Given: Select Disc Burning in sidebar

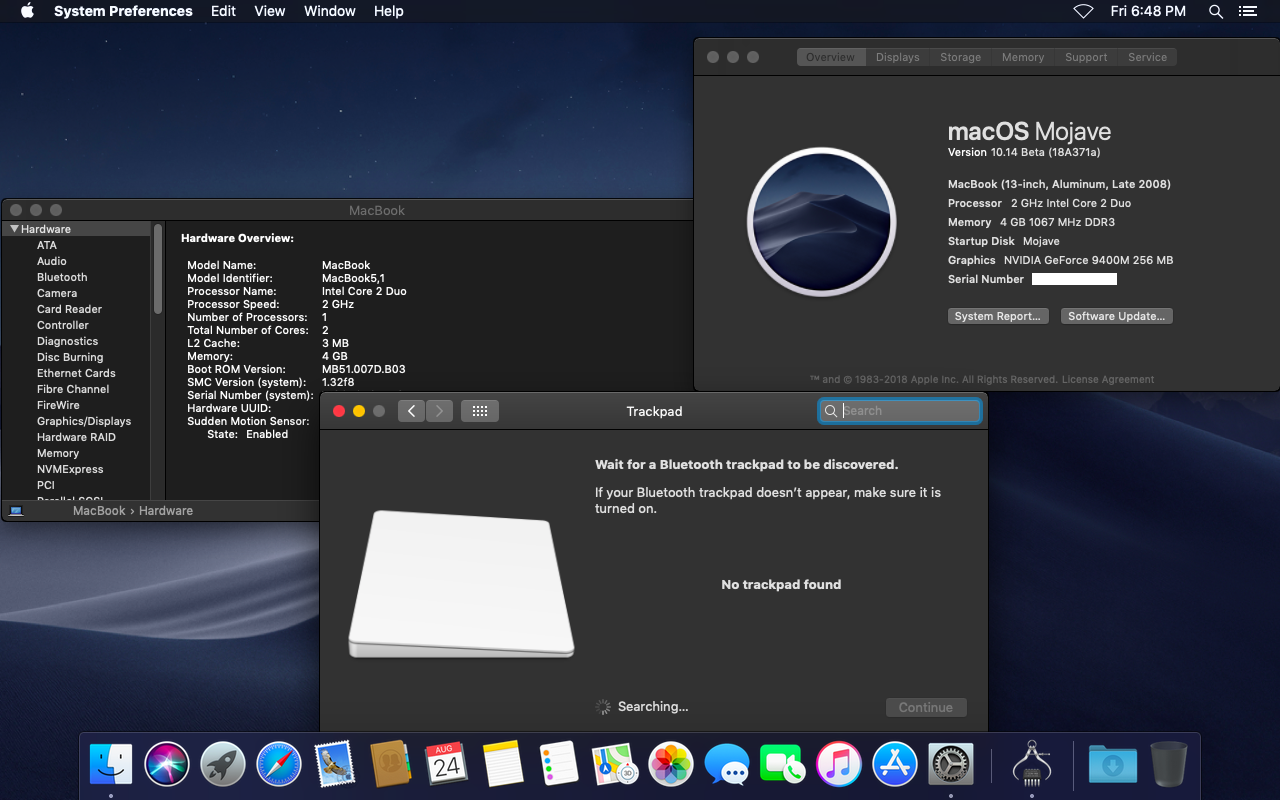Looking at the screenshot, I should coord(70,357).
